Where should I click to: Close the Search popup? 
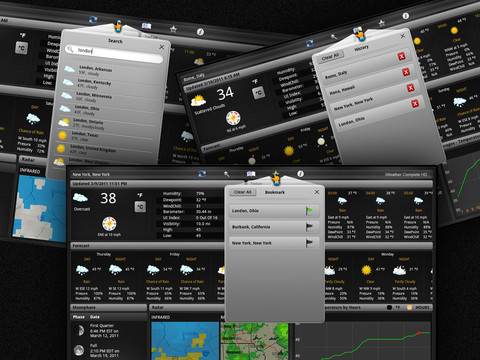(x=162, y=47)
